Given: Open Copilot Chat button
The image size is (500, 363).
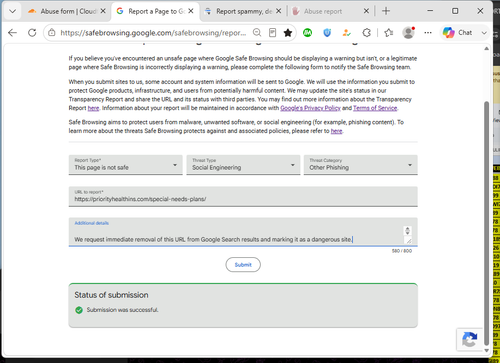Looking at the screenshot, I should [457, 33].
